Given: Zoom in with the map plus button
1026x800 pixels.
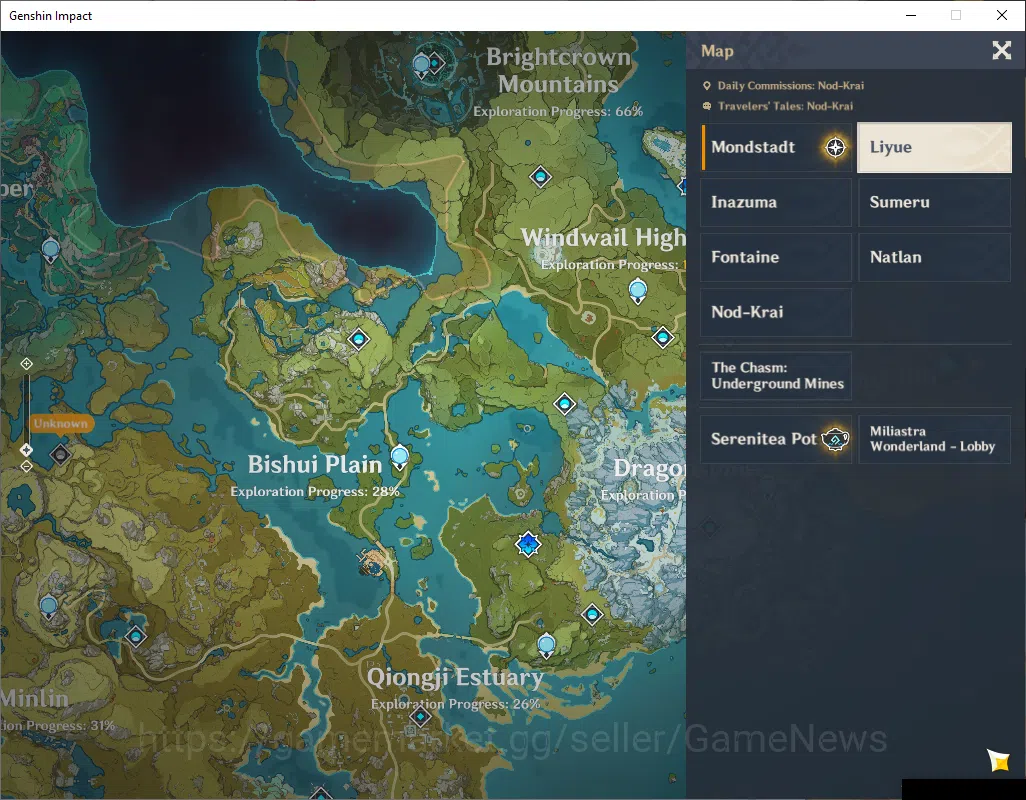Looking at the screenshot, I should pos(26,364).
